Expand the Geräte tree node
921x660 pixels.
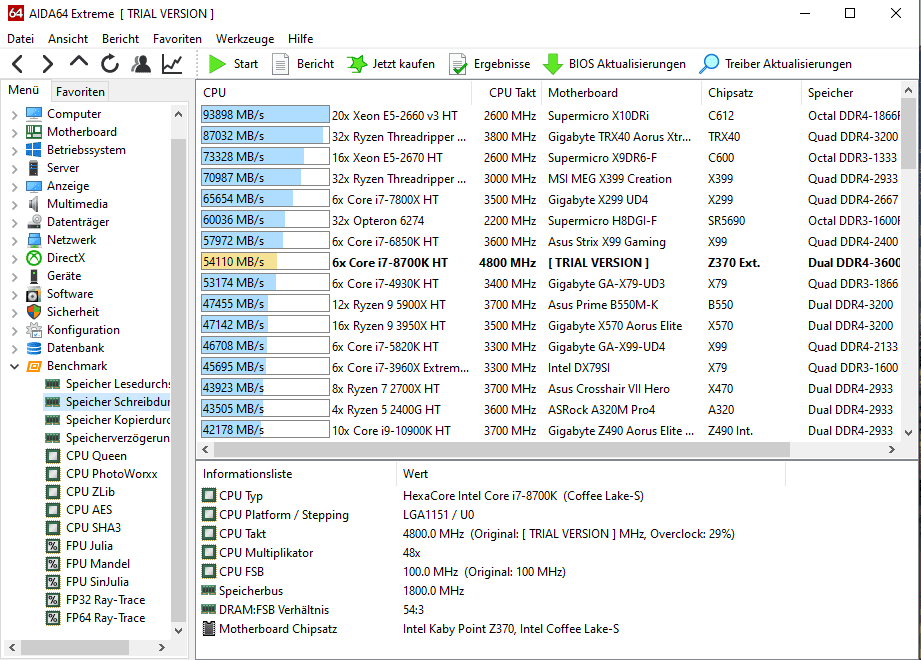click(x=15, y=276)
